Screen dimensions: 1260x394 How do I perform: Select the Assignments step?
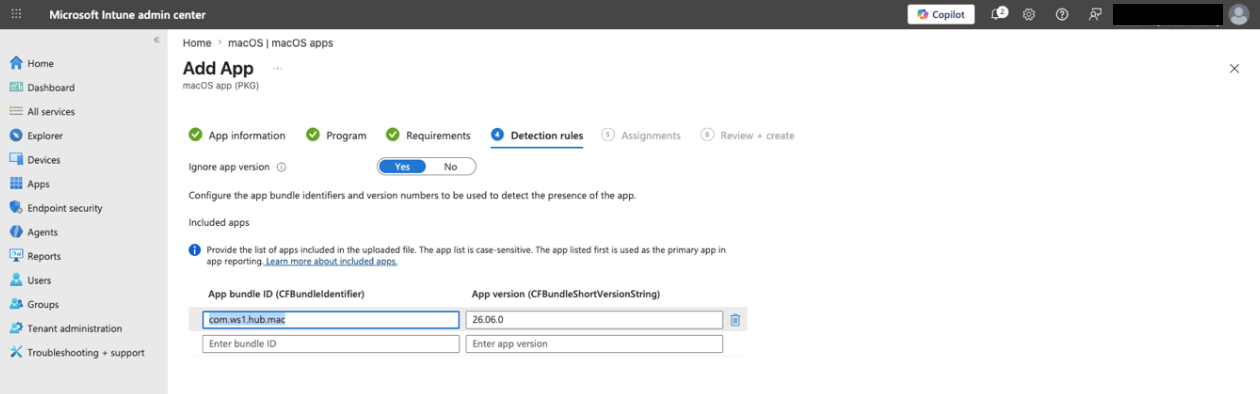641,135
